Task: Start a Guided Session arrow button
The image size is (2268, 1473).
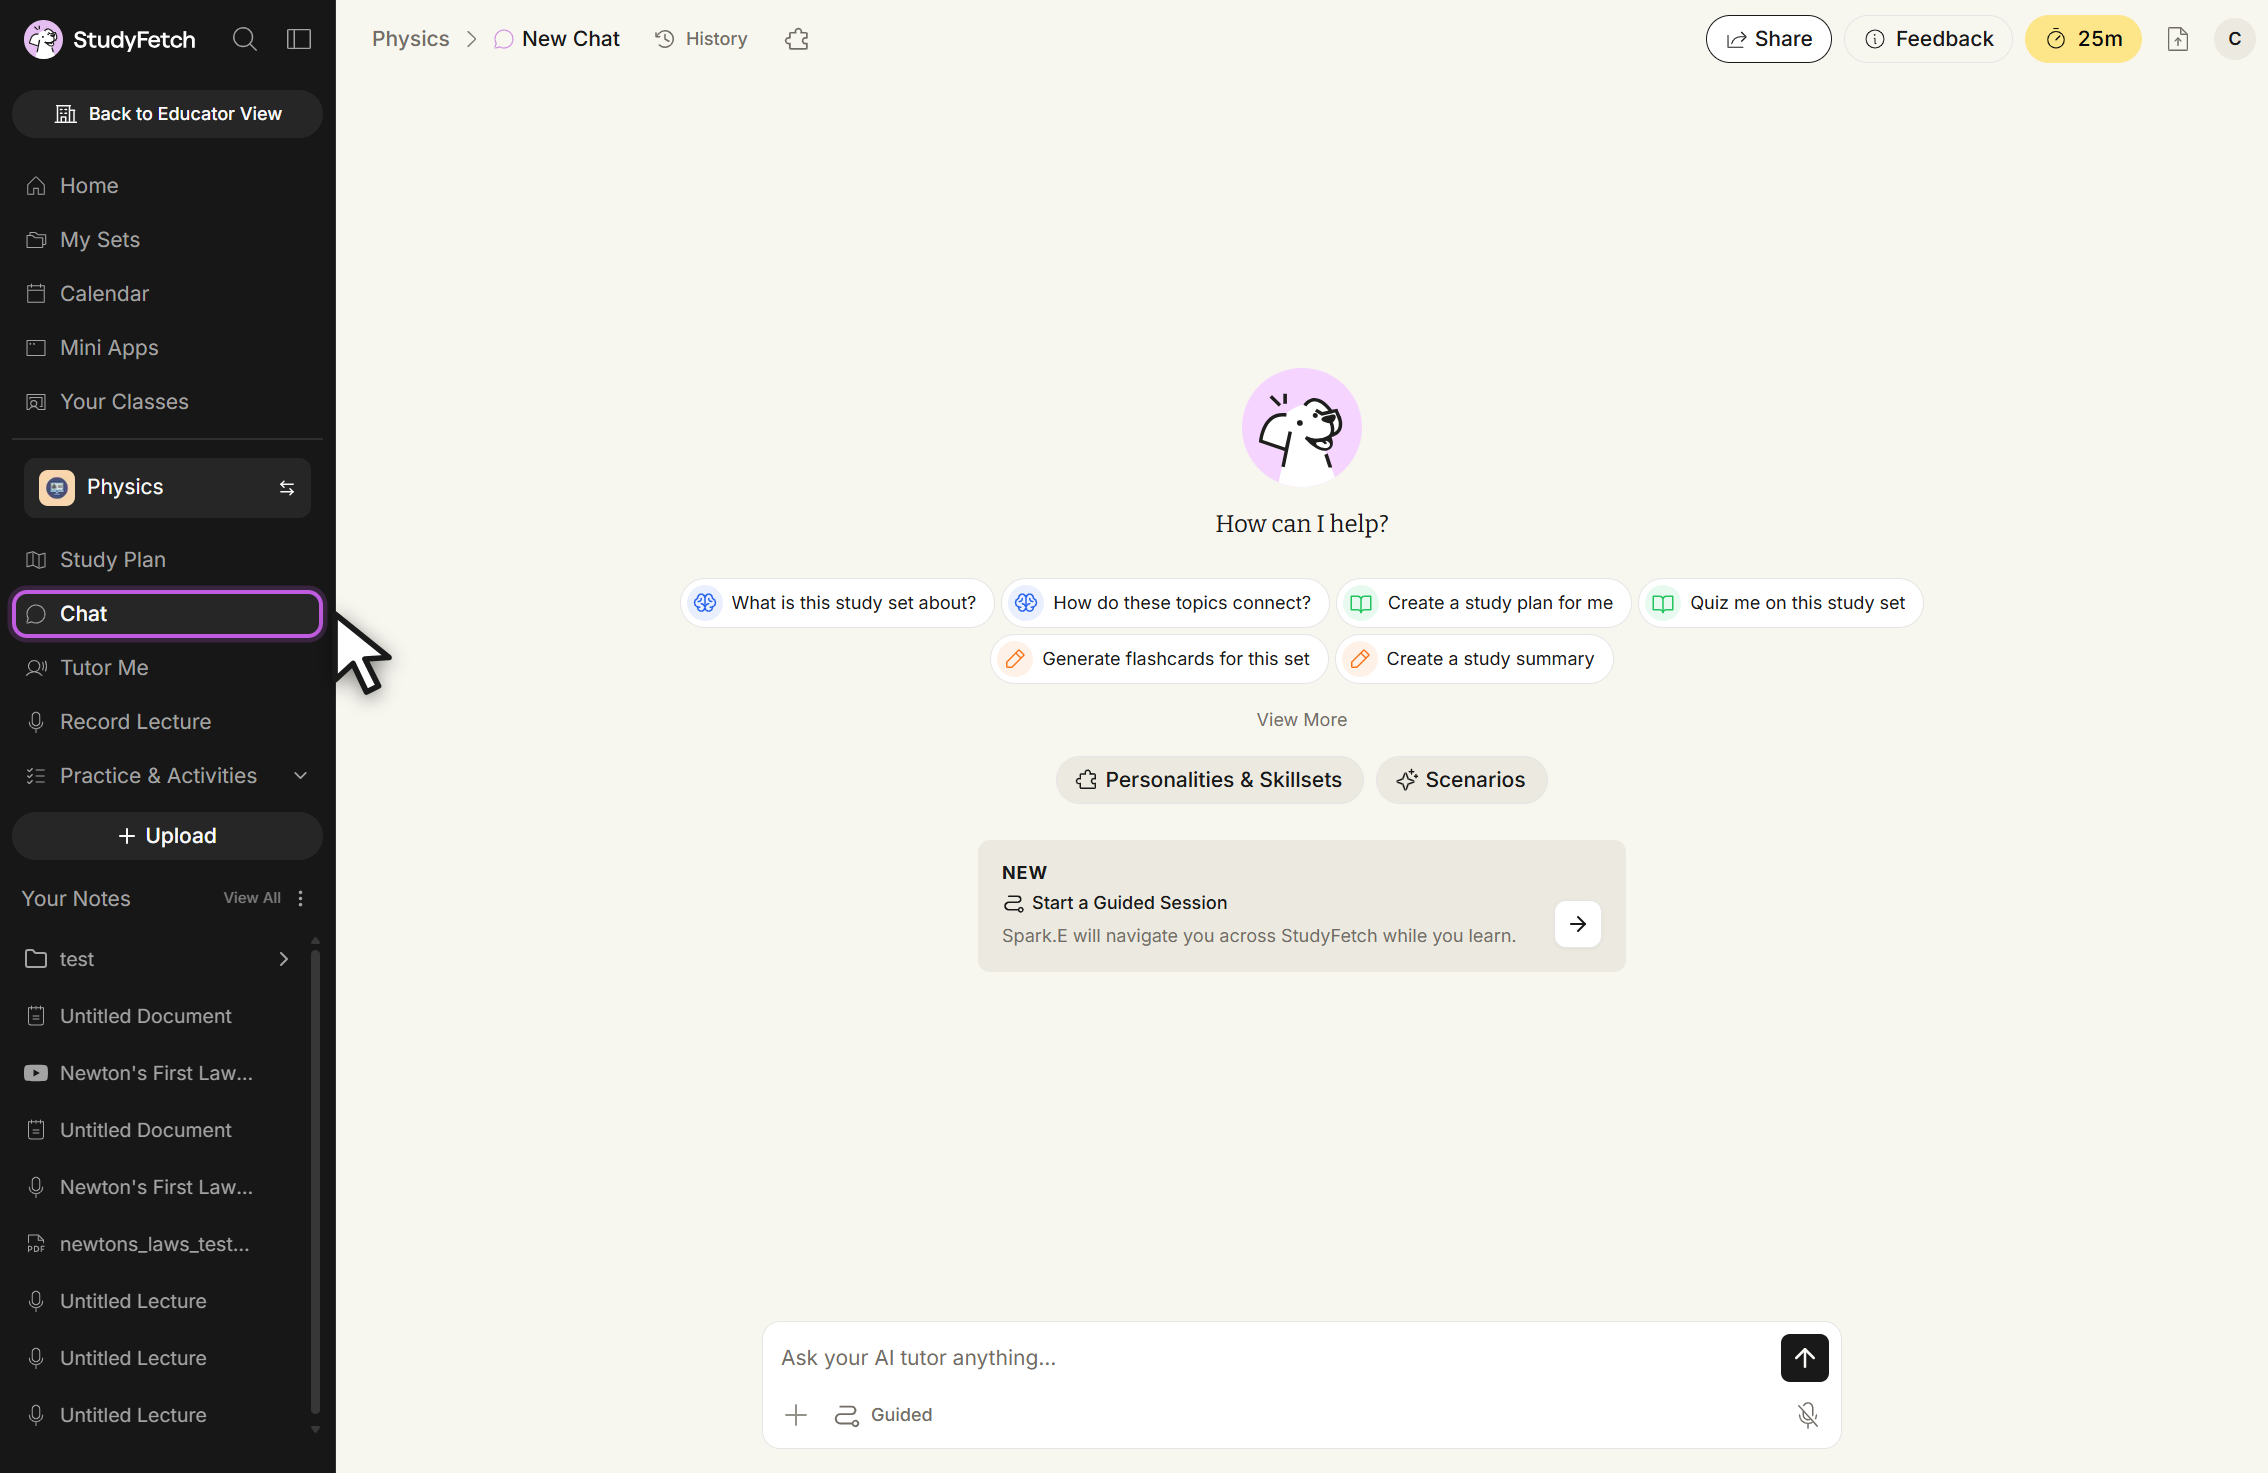Action: pyautogui.click(x=1578, y=924)
